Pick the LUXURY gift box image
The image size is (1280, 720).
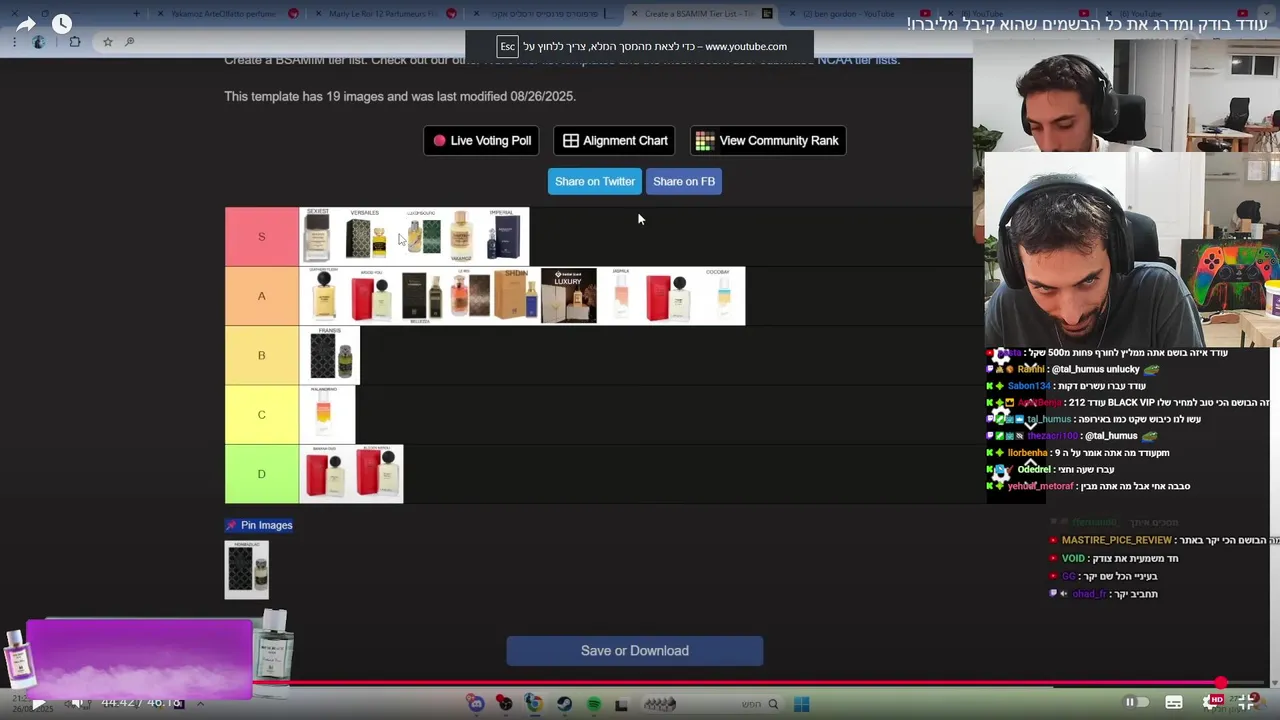coord(568,296)
